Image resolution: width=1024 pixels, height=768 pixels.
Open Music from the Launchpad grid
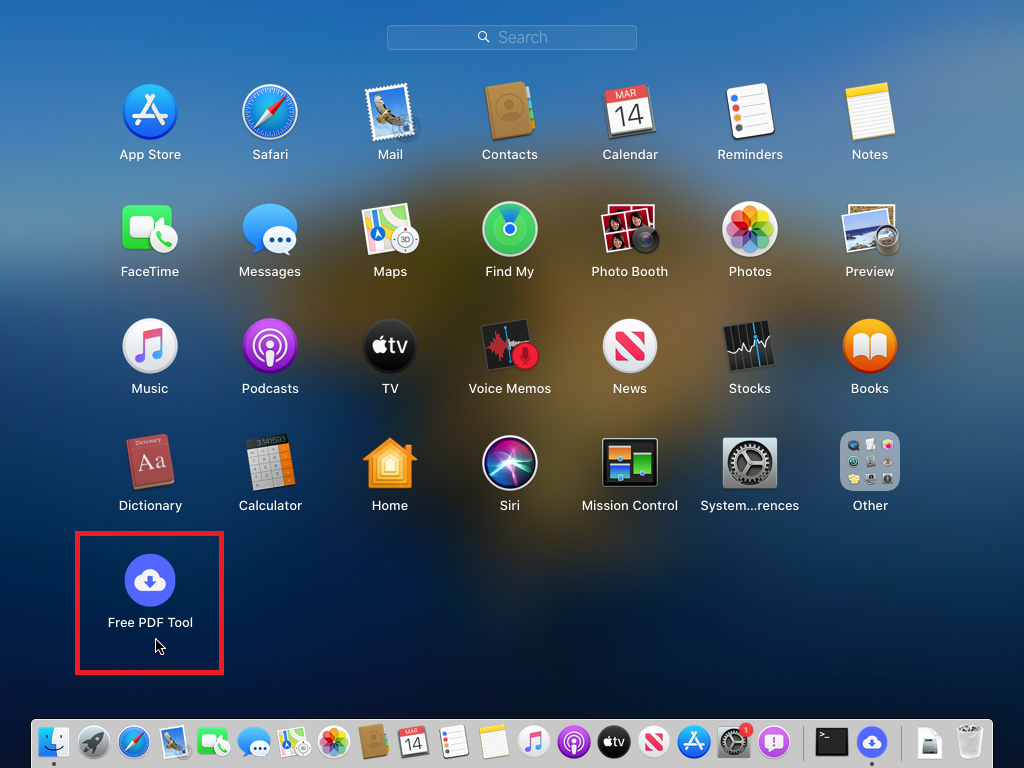pyautogui.click(x=150, y=346)
